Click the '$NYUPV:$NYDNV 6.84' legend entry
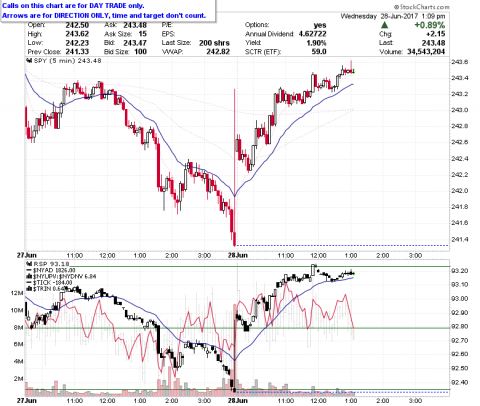This screenshot has width=480, height=406. [65, 276]
